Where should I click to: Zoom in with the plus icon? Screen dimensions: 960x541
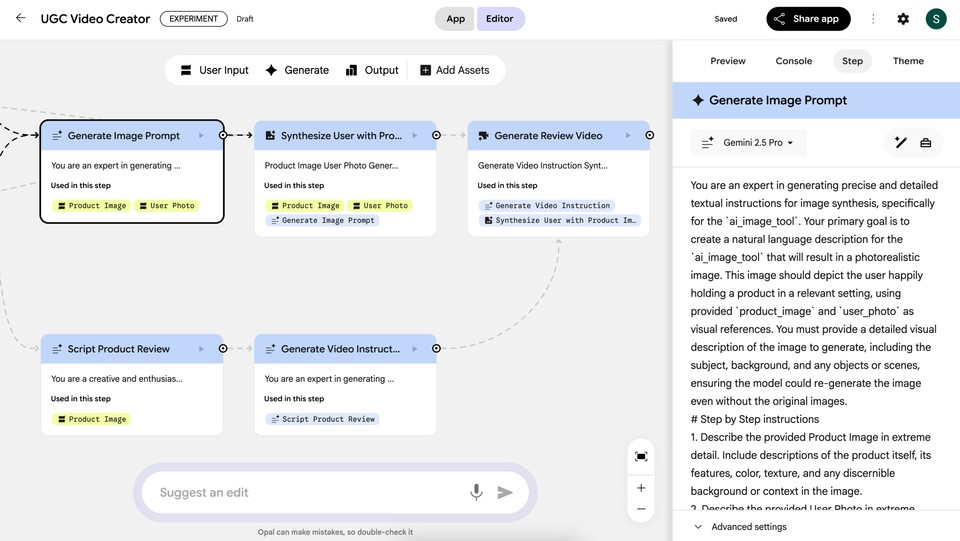641,488
